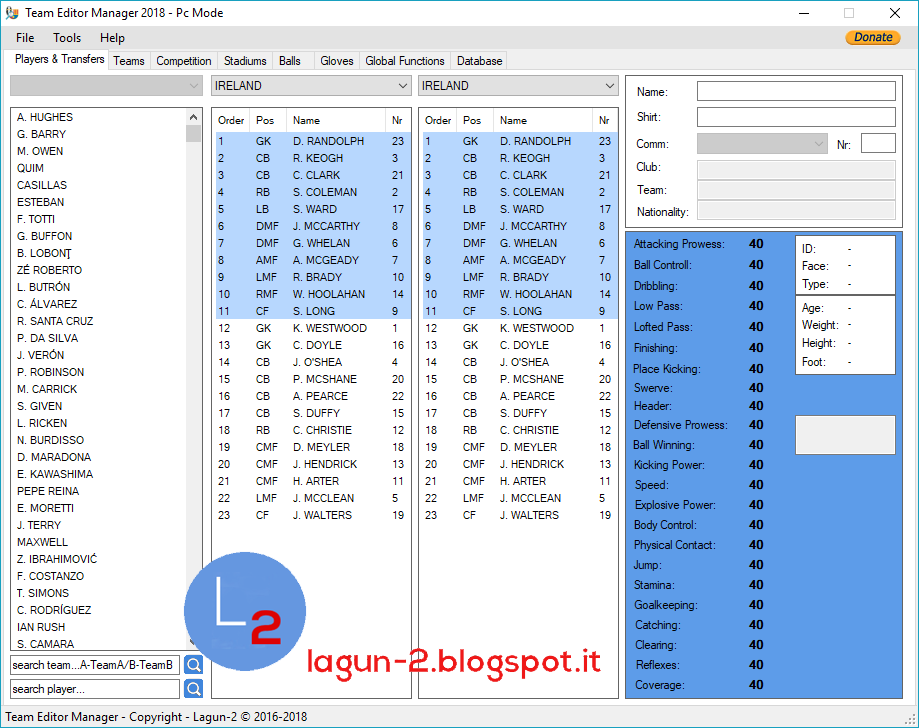Click the Nr column header in right table
919x728 pixels.
click(604, 120)
